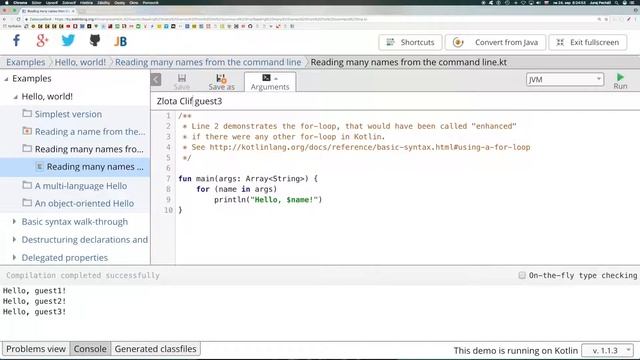
Task: Open An object-oriented Hello example
Action: [x=84, y=204]
